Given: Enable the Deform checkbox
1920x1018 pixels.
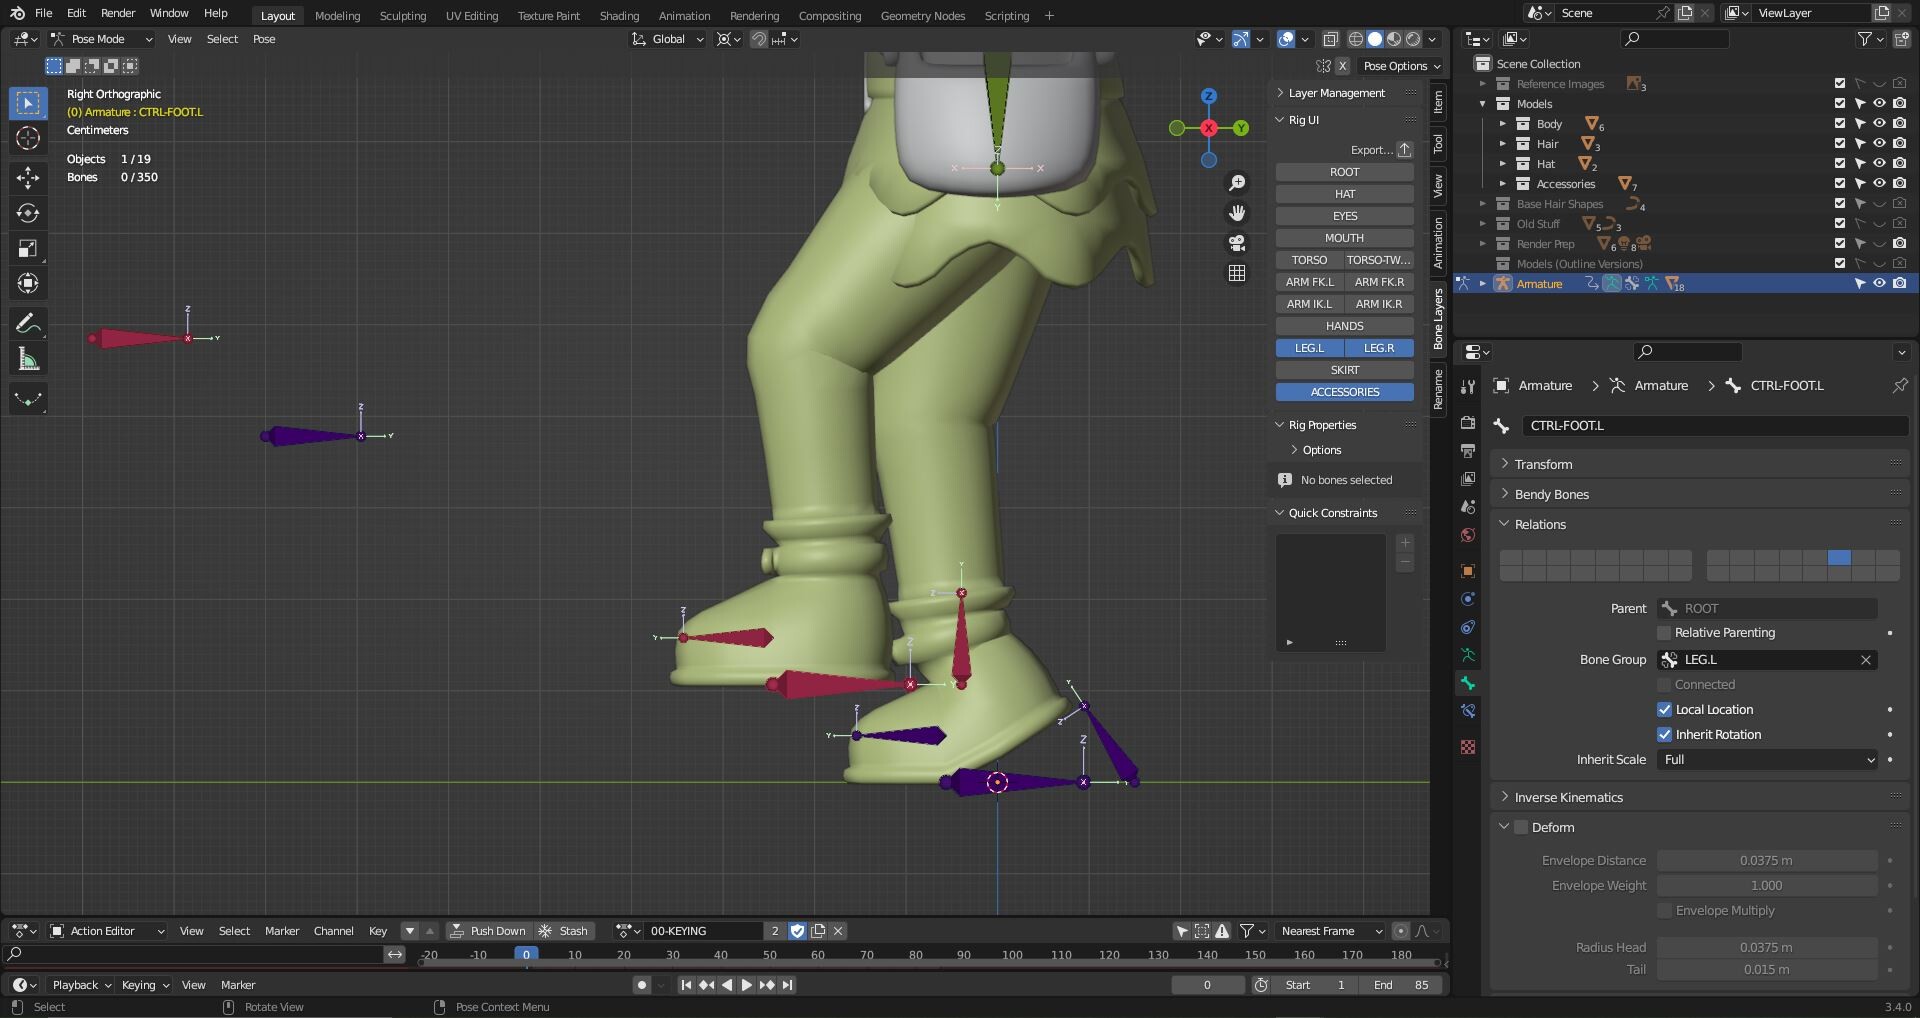Looking at the screenshot, I should [x=1521, y=827].
